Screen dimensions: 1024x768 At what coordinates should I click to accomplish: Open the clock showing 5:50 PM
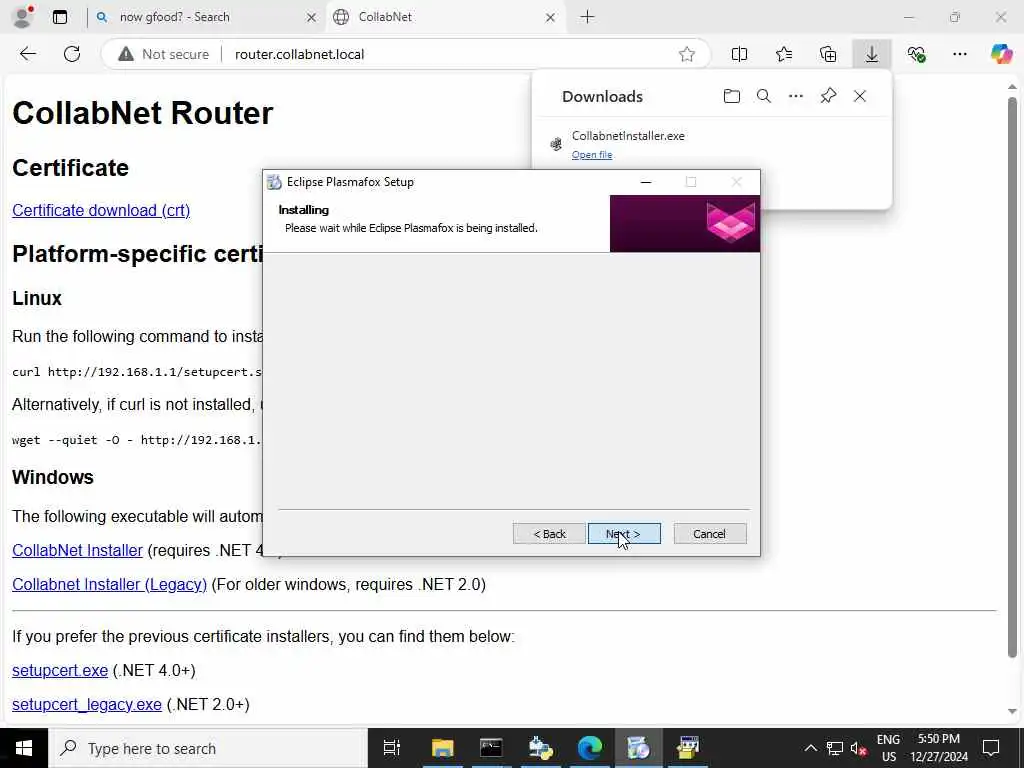click(939, 748)
